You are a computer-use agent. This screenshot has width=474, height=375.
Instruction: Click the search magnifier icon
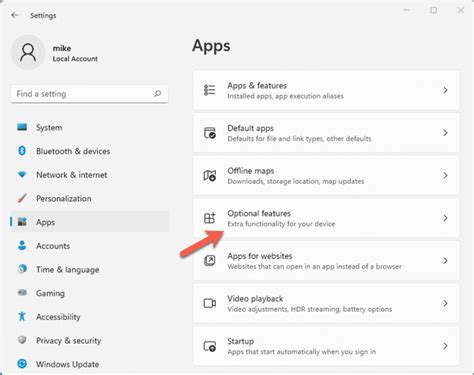[158, 94]
